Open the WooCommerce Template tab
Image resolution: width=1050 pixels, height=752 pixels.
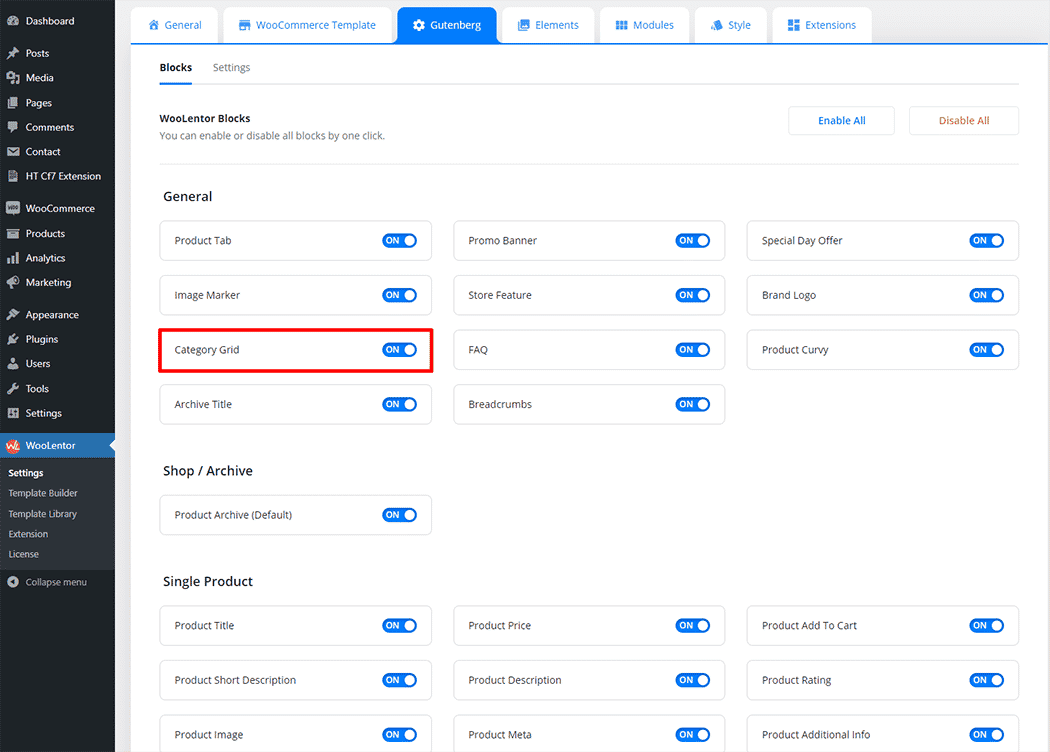306,25
